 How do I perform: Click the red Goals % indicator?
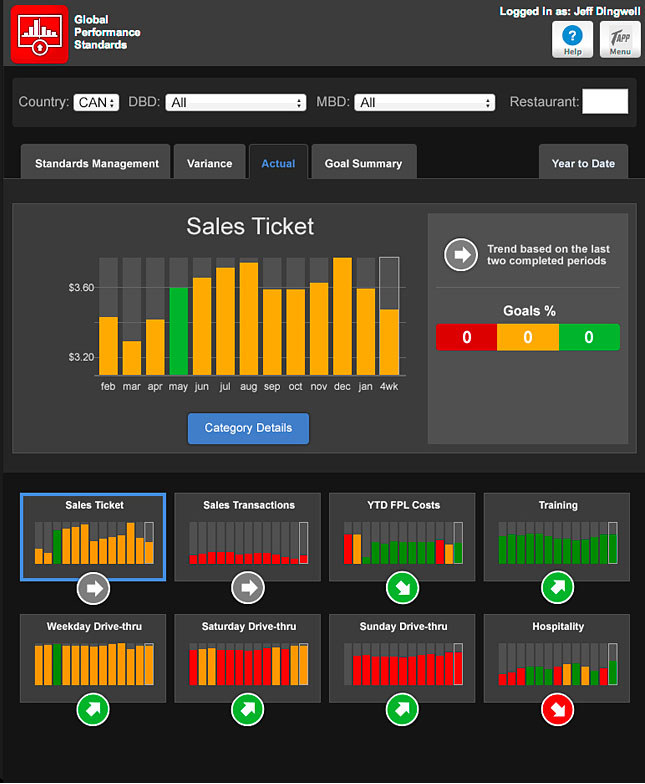[x=466, y=338]
